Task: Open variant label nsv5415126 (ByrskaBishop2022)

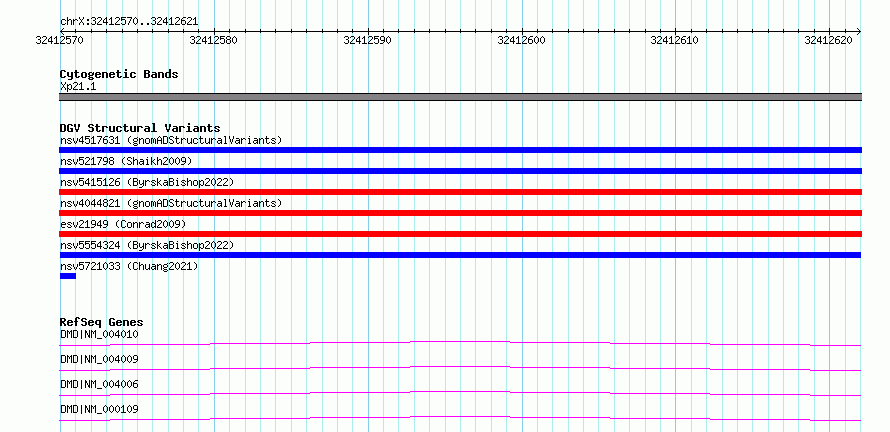Action: coord(147,182)
